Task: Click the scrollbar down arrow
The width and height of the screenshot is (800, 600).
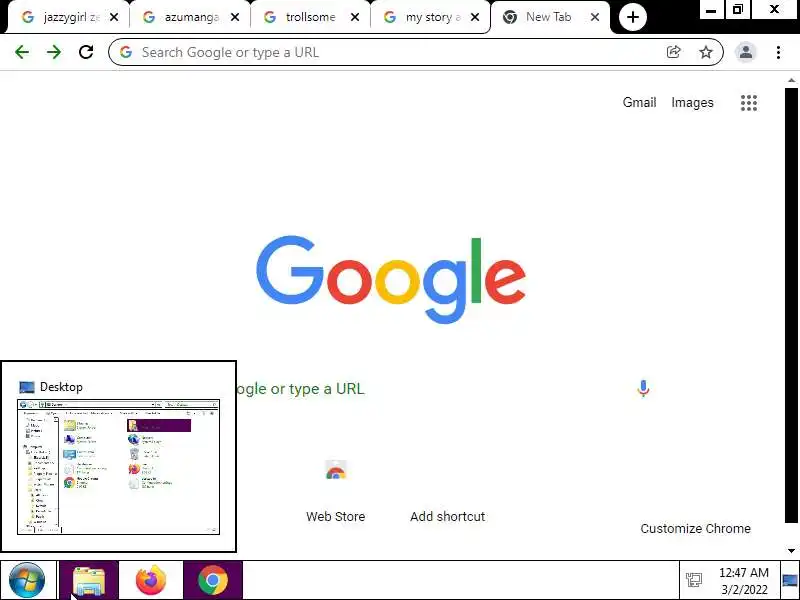Action: 791,551
